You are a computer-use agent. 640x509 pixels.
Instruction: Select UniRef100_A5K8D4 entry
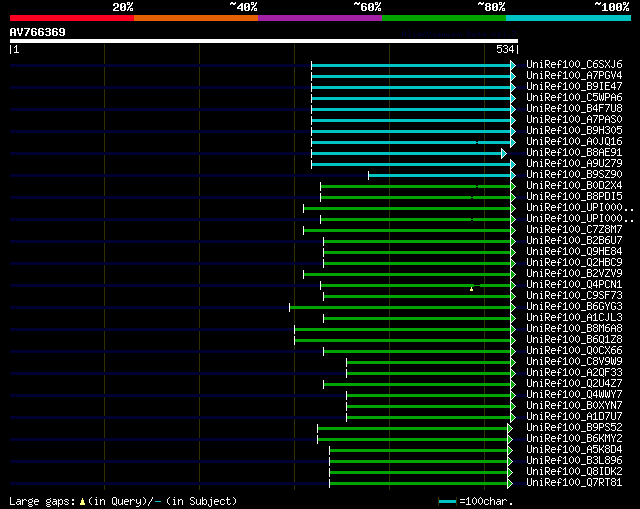(574, 450)
